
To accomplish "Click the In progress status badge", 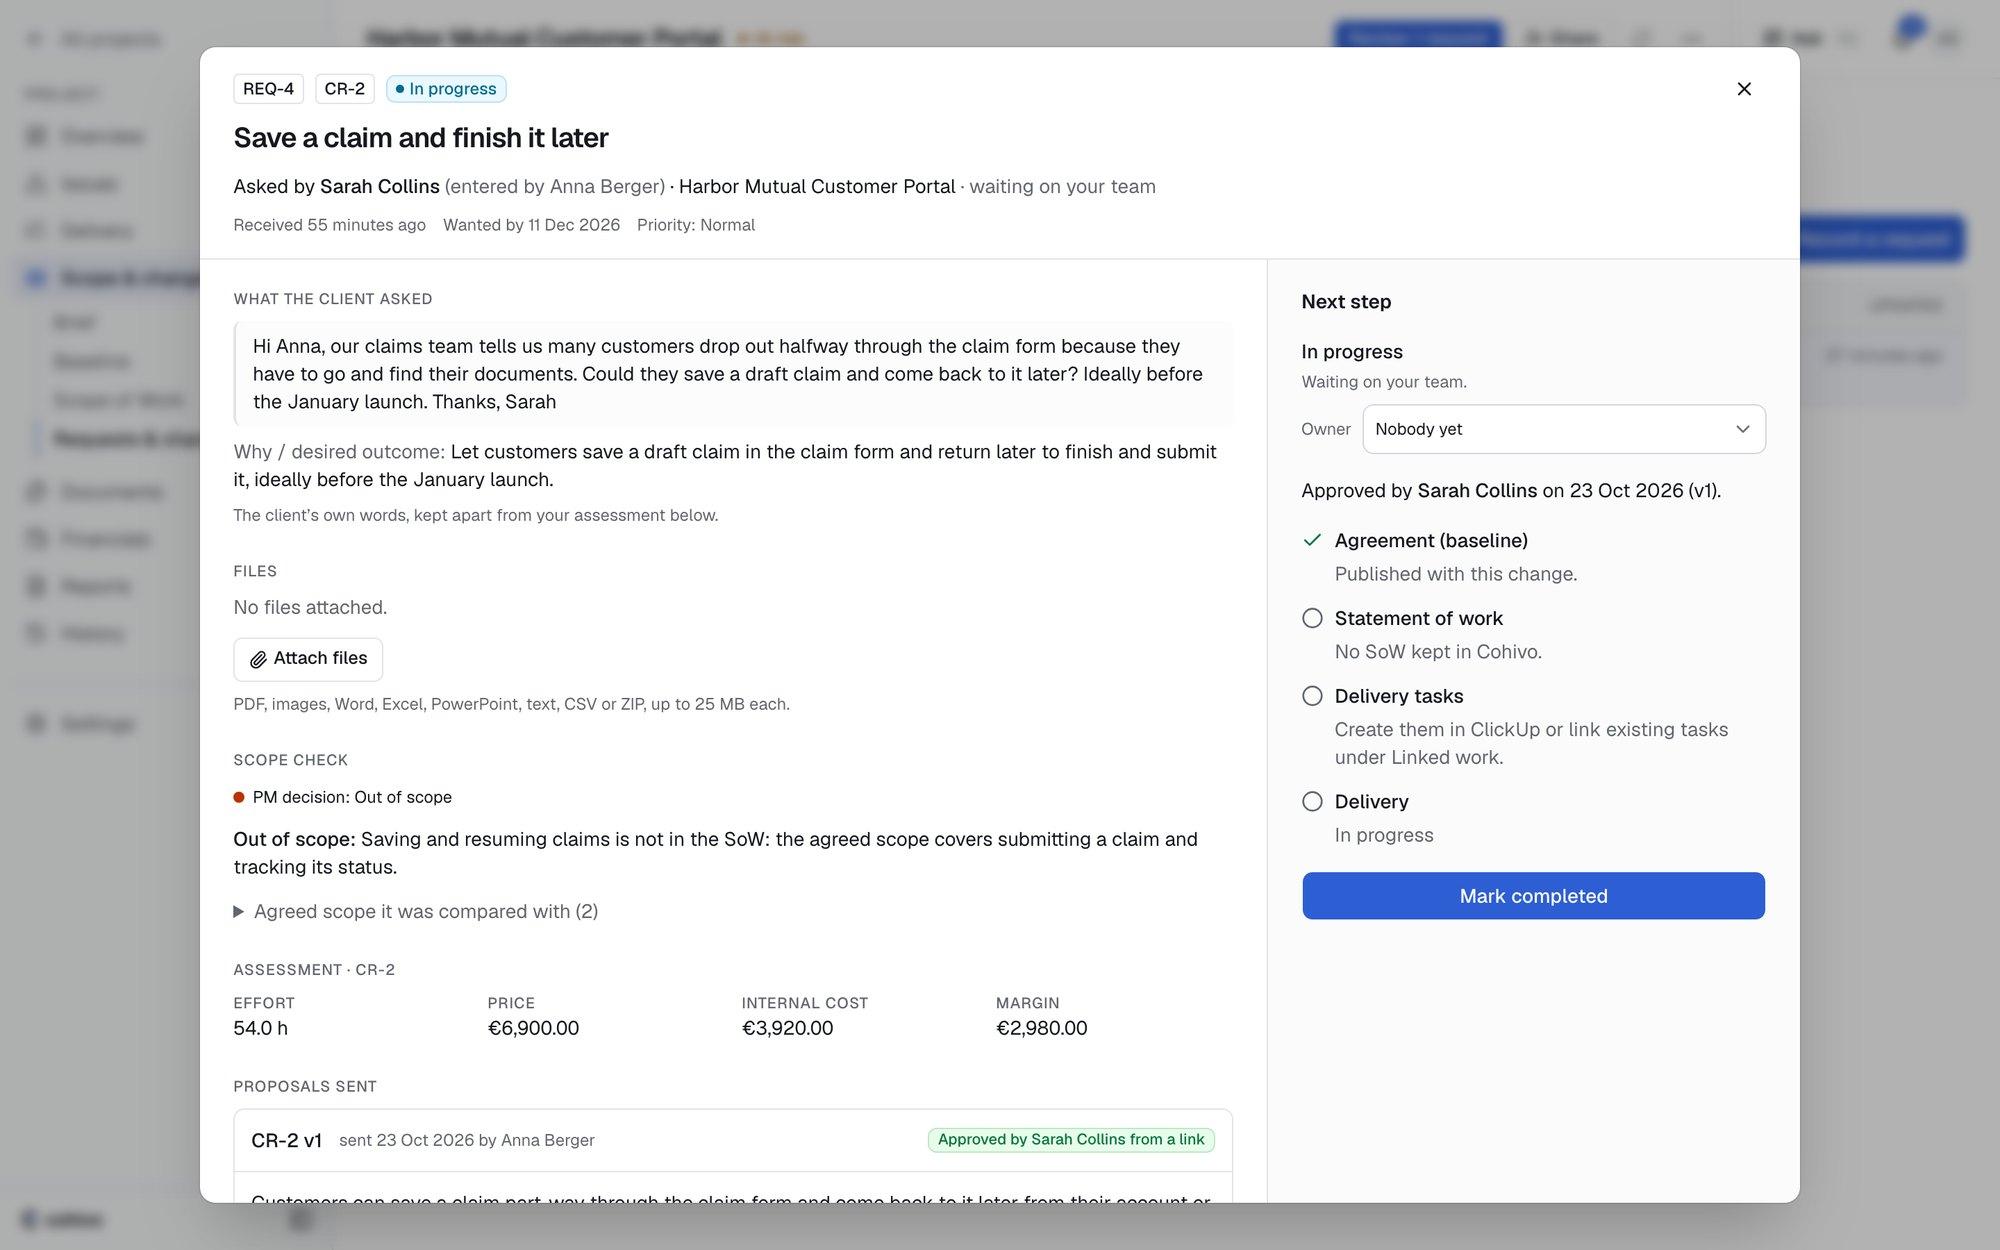I will [x=446, y=89].
